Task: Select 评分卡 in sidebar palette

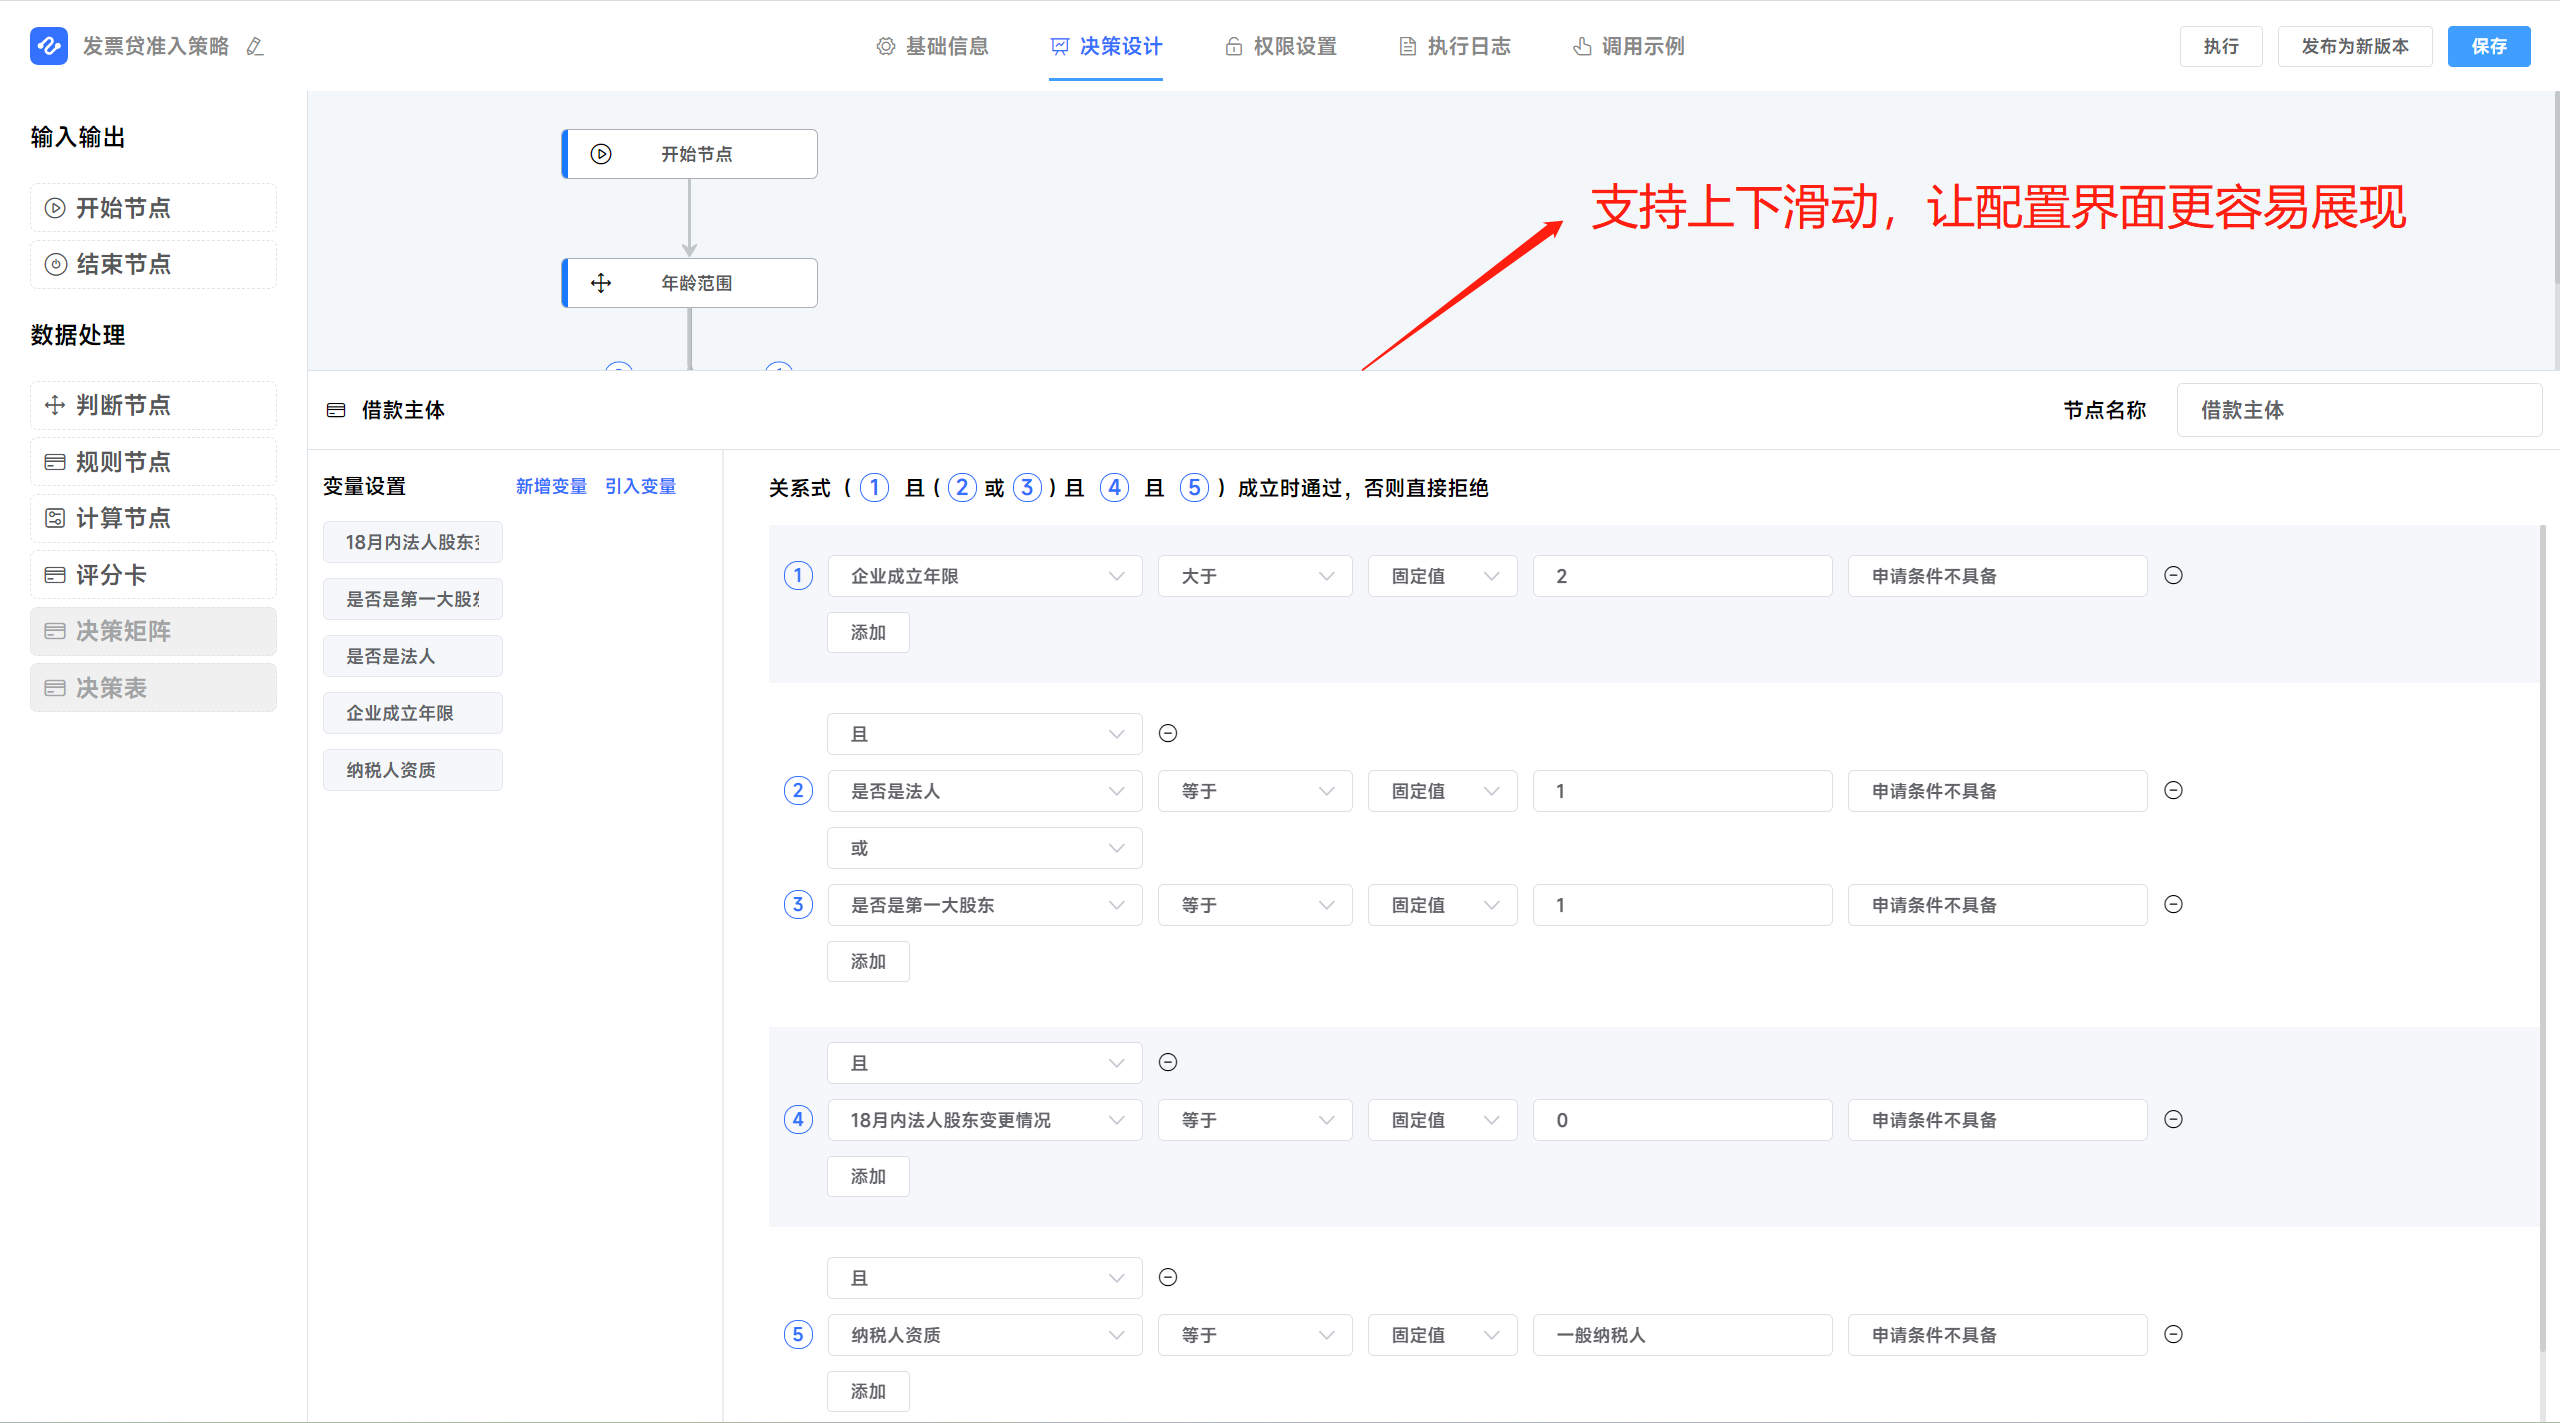Action: coord(153,575)
